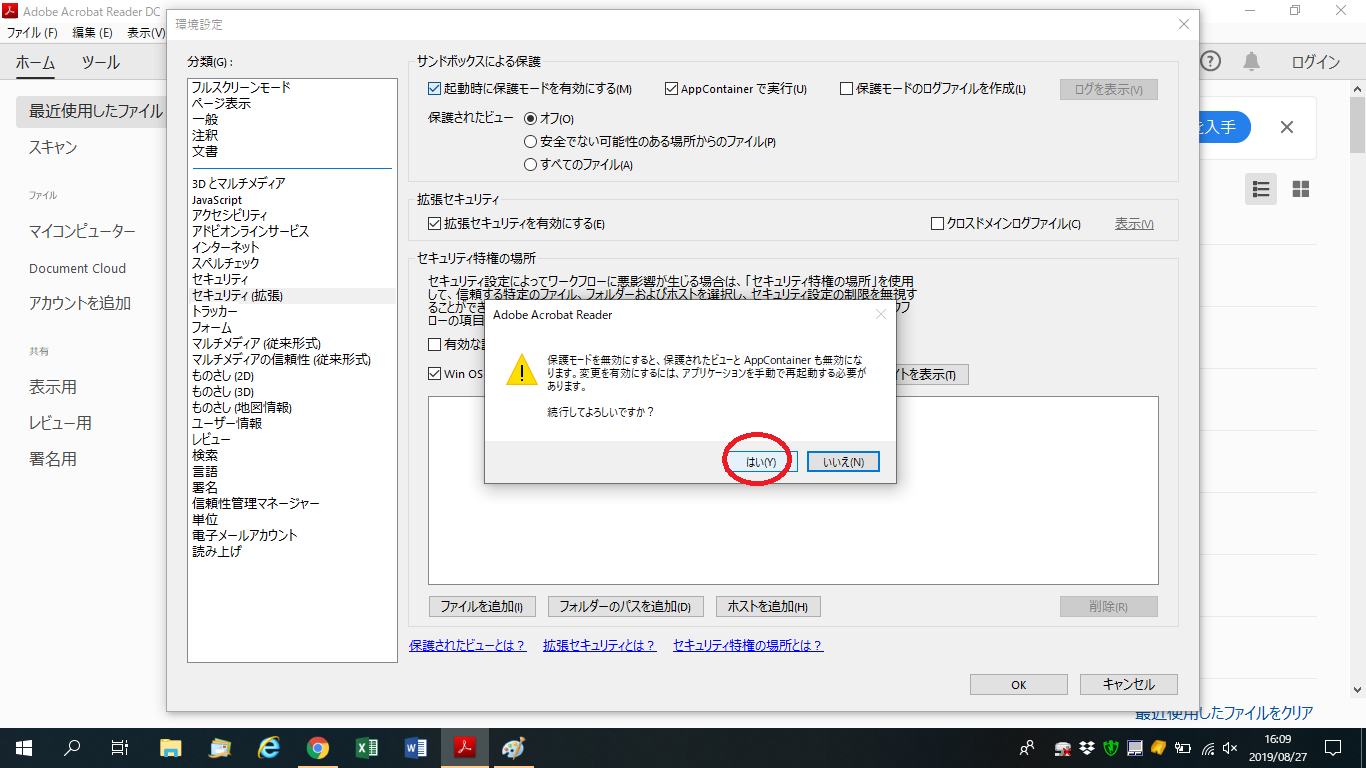Open the 編集(E) menu

93,33
